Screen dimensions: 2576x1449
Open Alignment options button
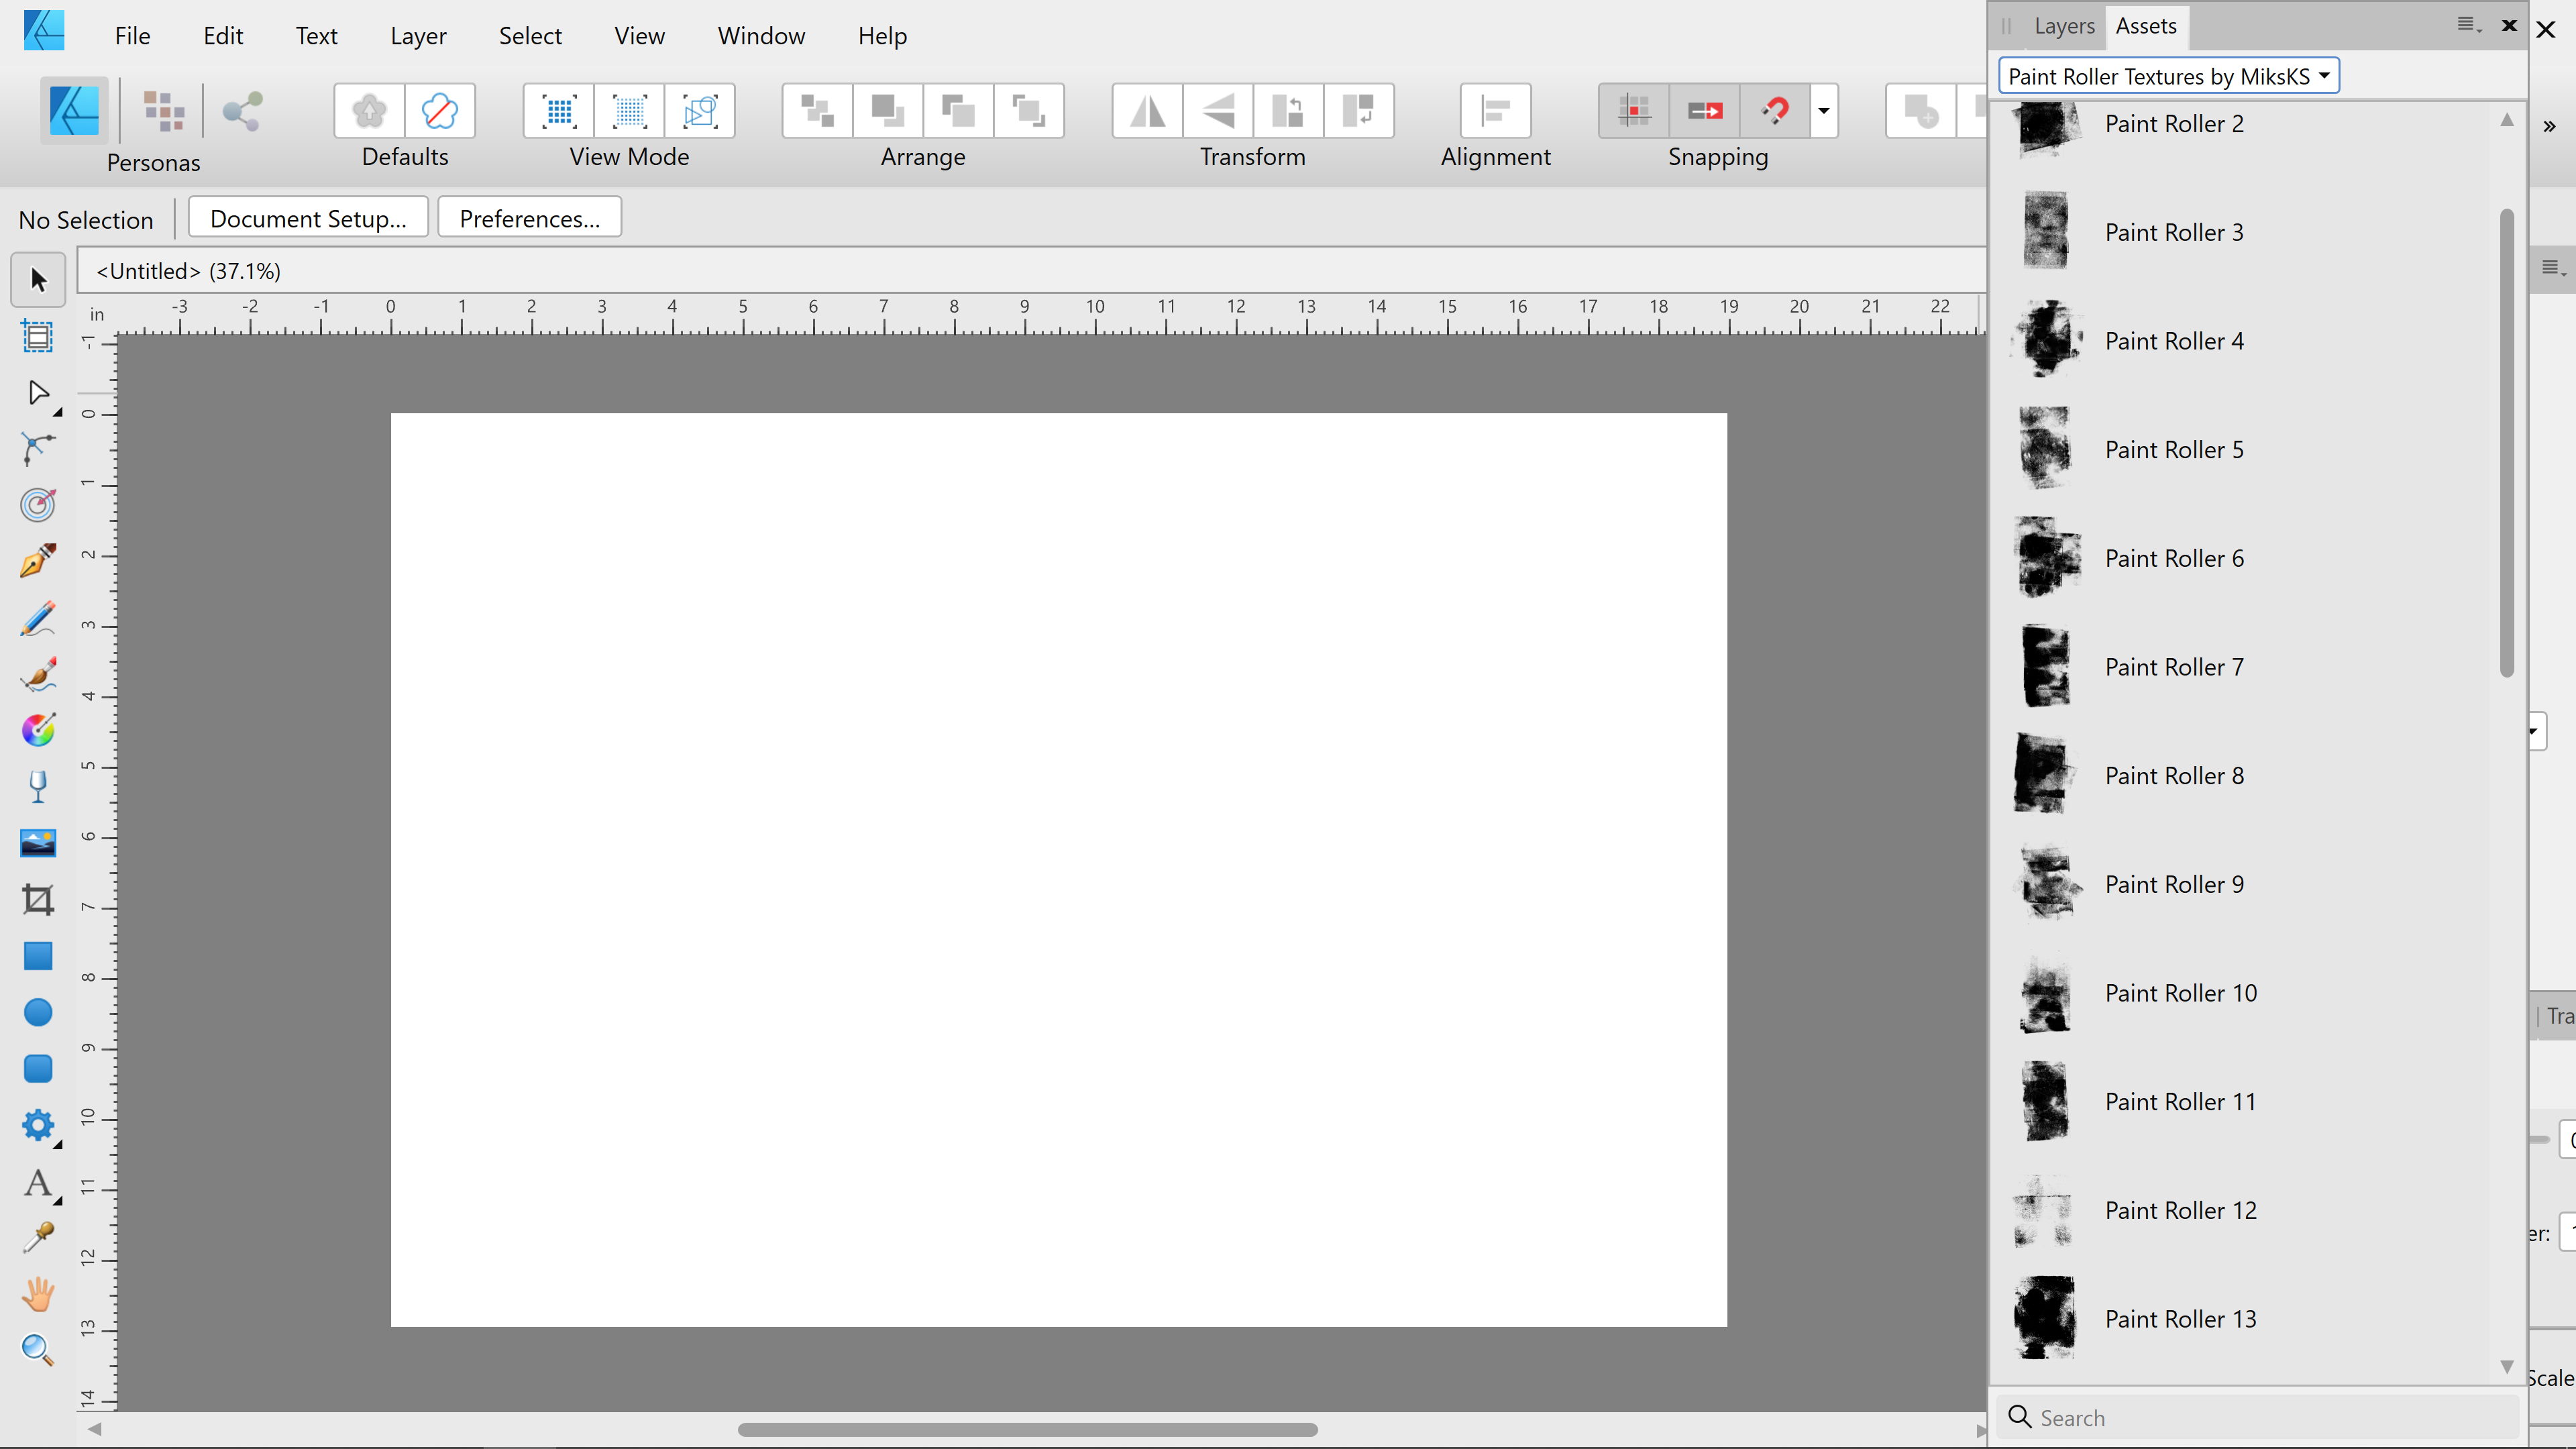[1495, 111]
